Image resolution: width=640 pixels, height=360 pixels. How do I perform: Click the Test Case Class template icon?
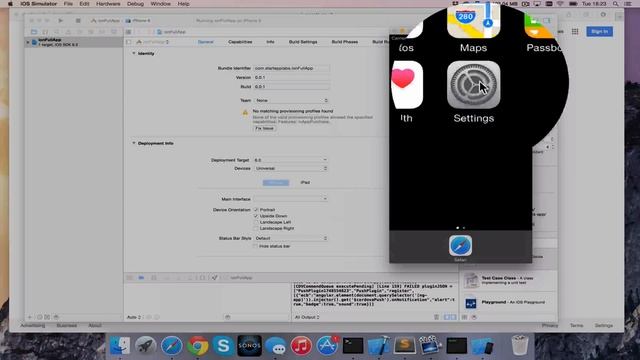471,280
